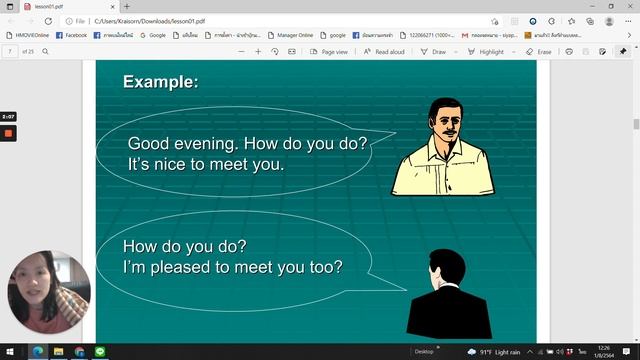The height and width of the screenshot is (360, 640).
Task: Rotate the PDF page
Action: pyautogui.click(x=275, y=52)
